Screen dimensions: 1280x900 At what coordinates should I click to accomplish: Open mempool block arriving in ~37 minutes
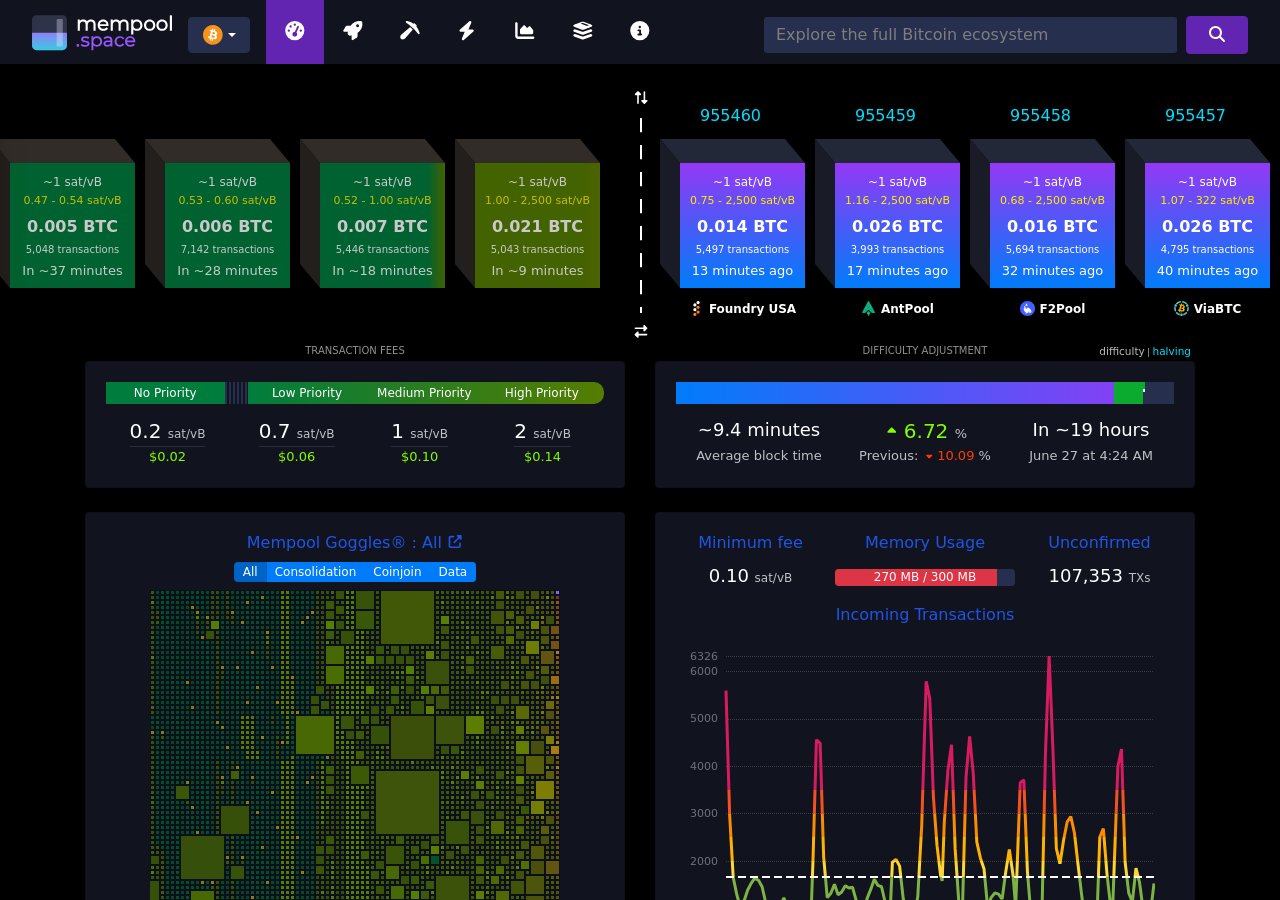click(72, 225)
